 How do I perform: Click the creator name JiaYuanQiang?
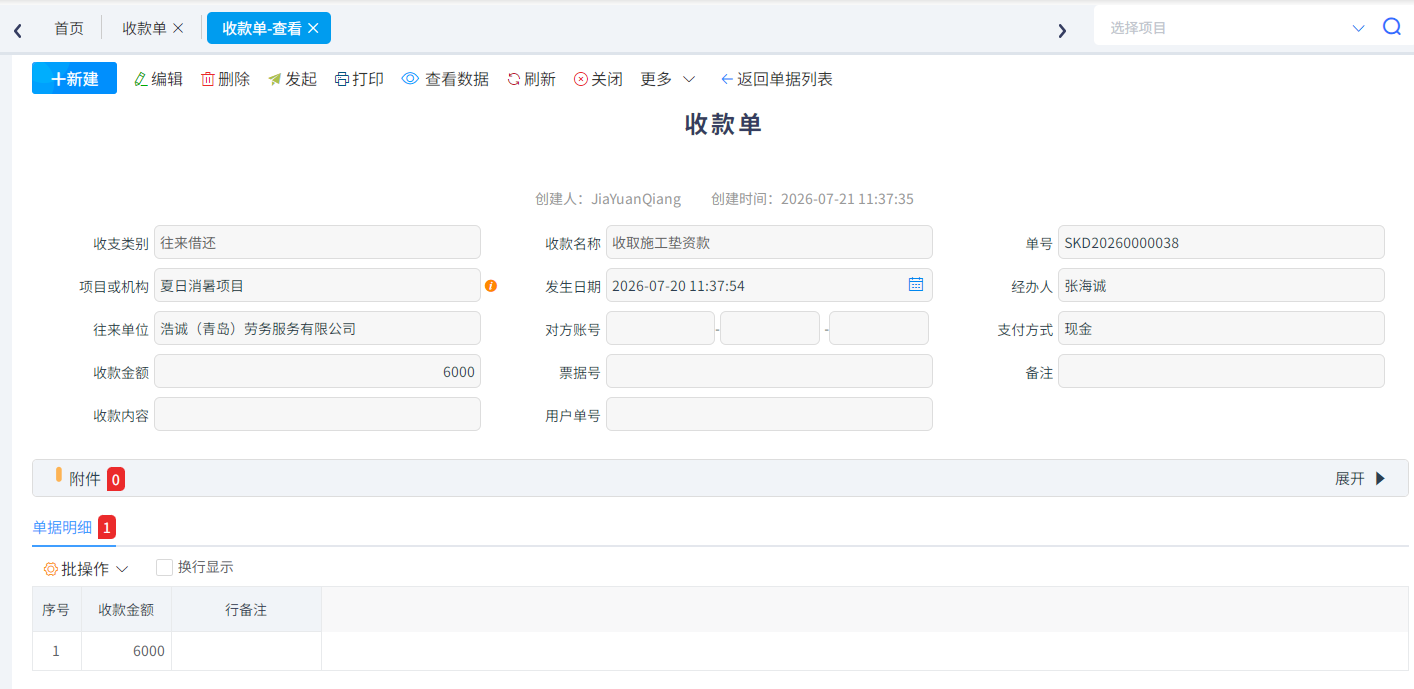coord(636,199)
